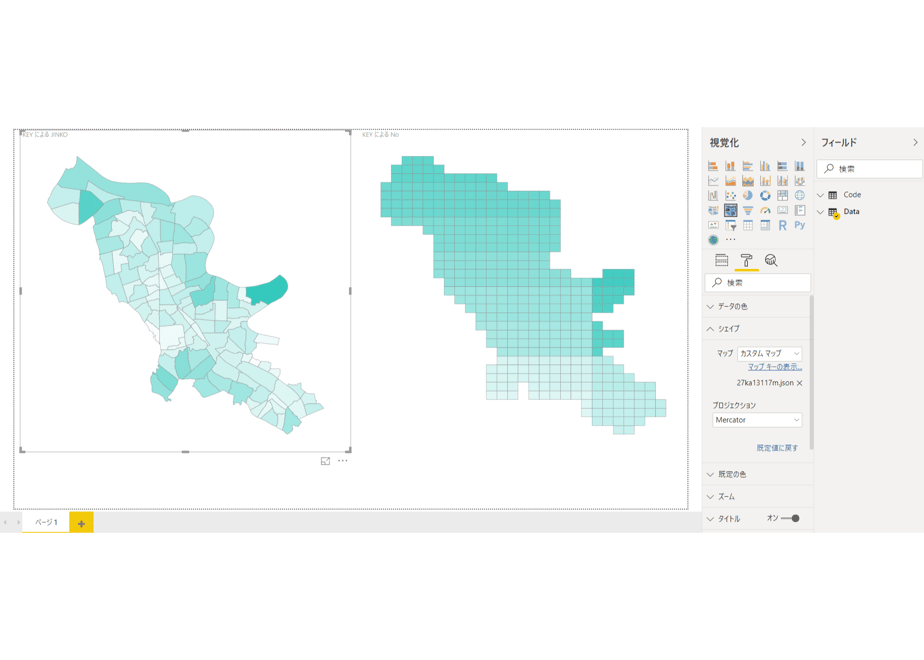Expand the Code table in Fields
The image size is (924, 660).
pyautogui.click(x=820, y=195)
